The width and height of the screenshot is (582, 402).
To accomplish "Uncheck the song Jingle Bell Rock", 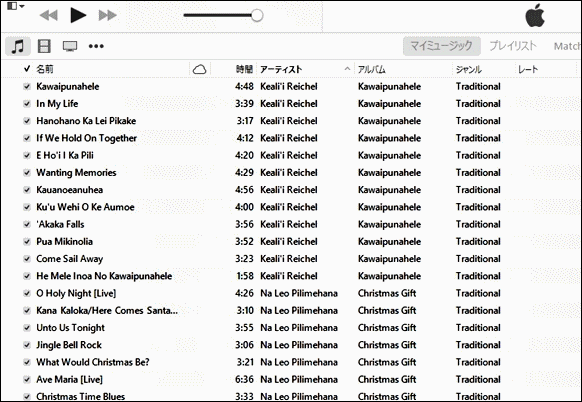I will 27,345.
